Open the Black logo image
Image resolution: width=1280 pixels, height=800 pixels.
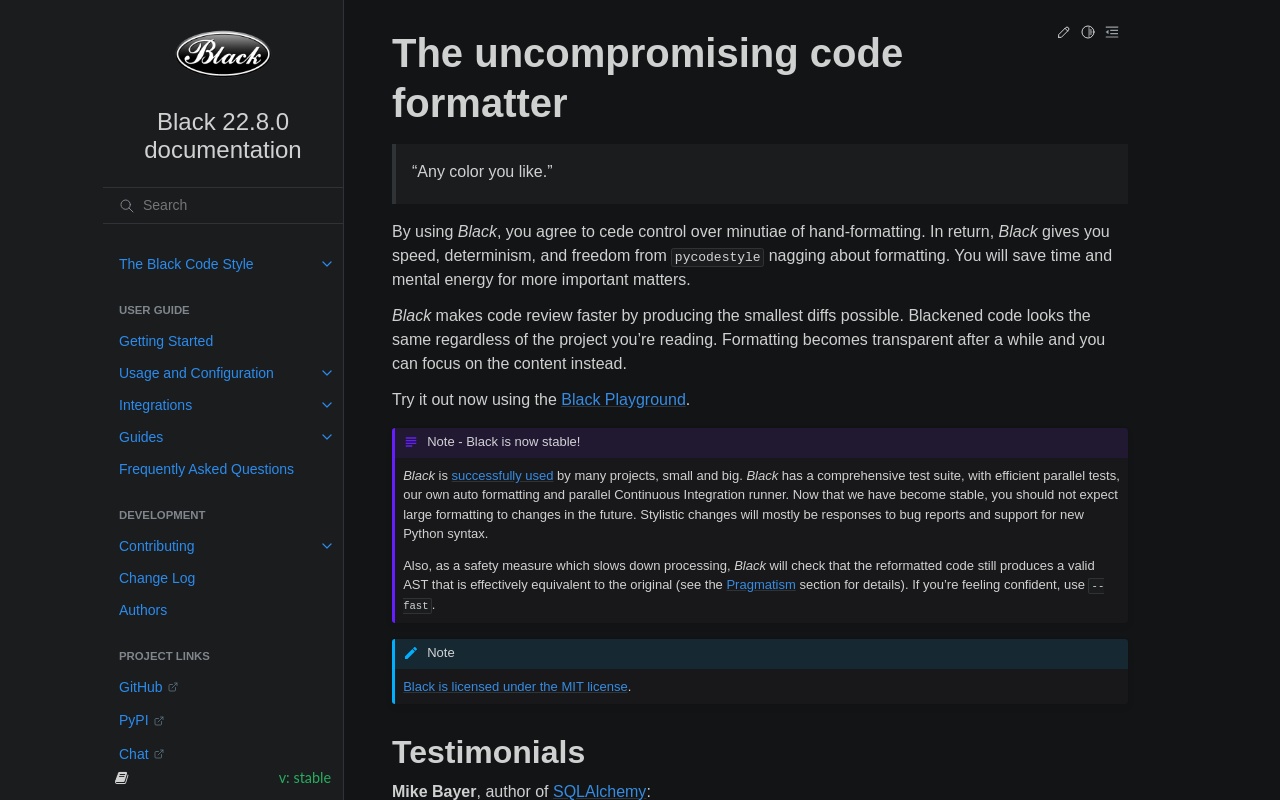point(222,53)
